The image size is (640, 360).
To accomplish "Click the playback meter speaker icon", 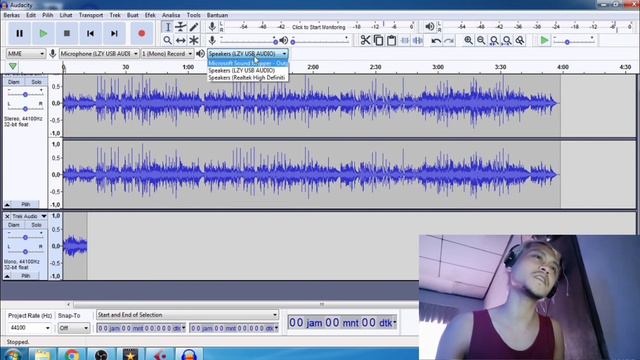I will pos(429,27).
